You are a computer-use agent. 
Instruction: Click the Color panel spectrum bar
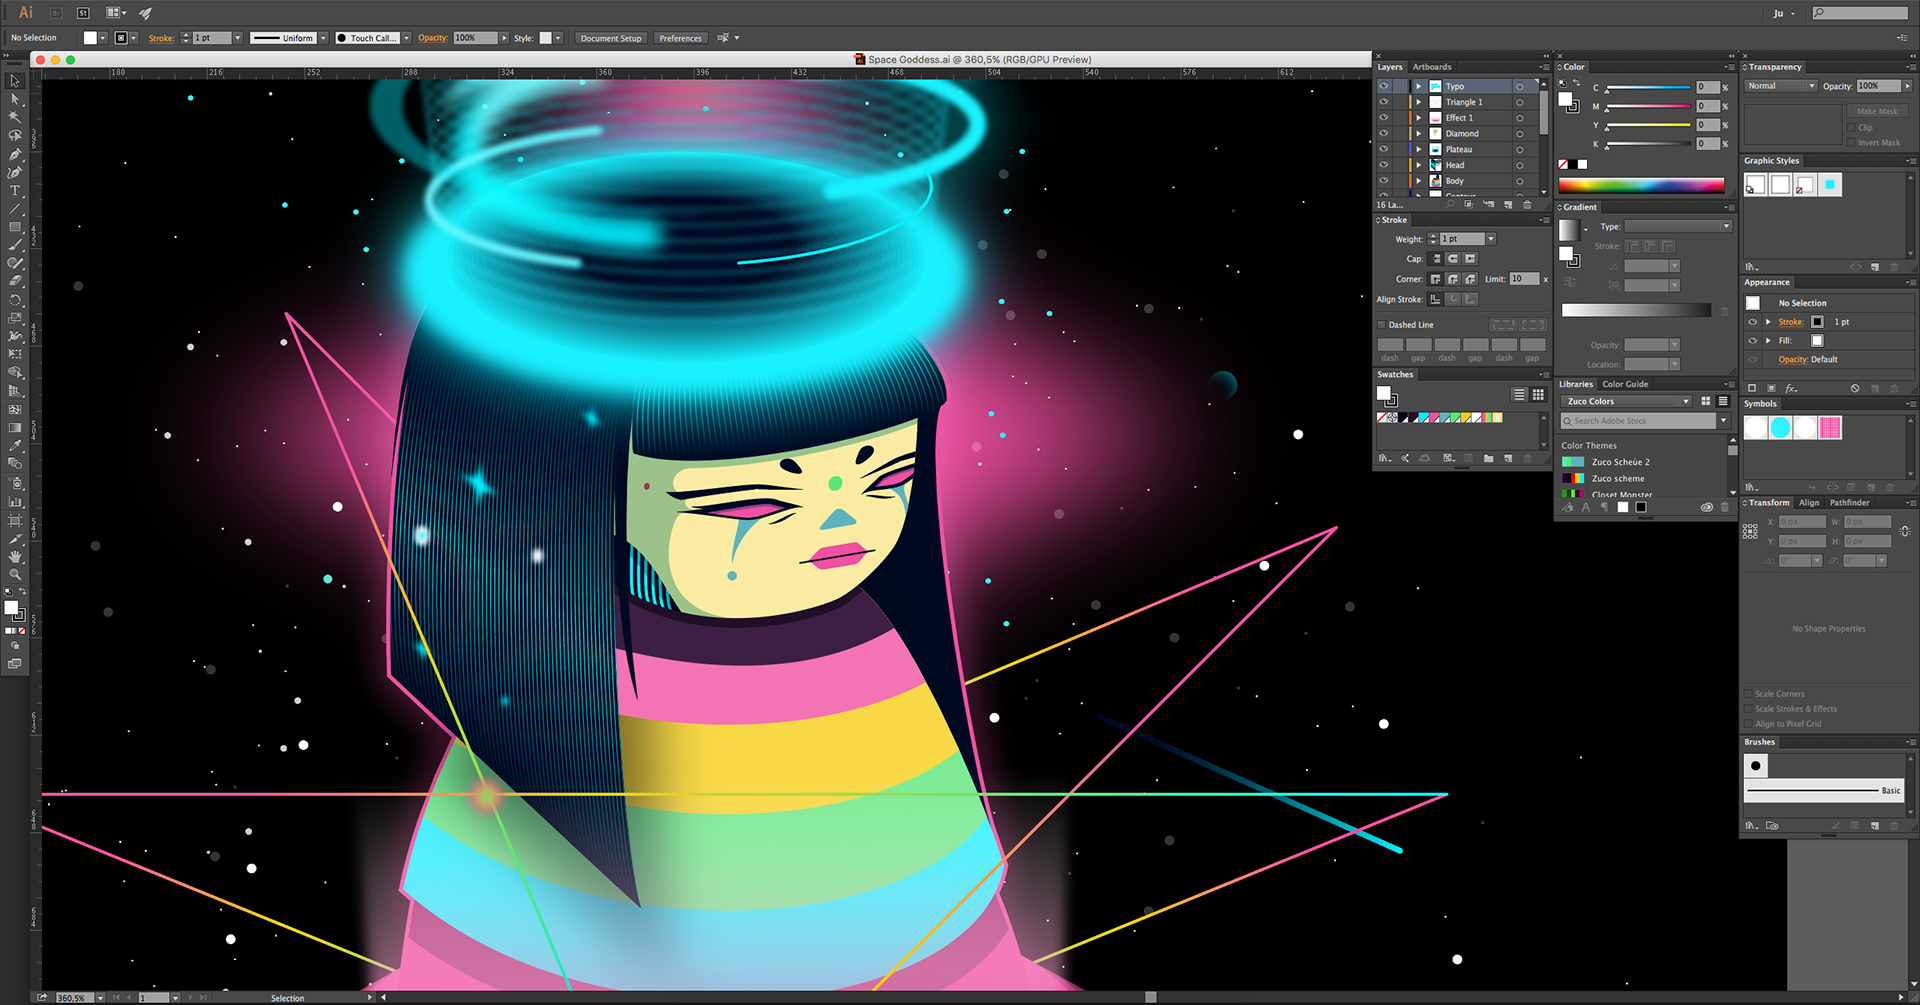1641,185
